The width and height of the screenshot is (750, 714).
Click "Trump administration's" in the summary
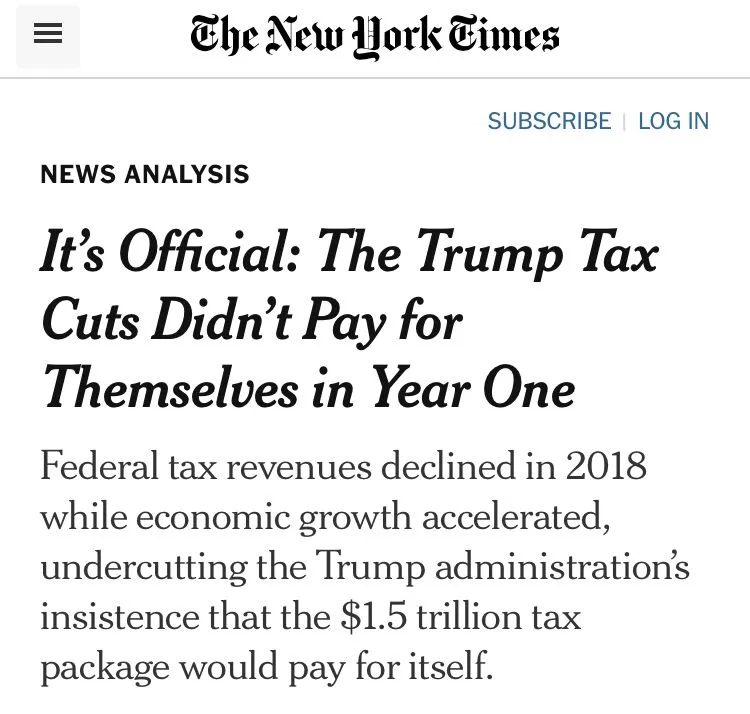click(502, 567)
